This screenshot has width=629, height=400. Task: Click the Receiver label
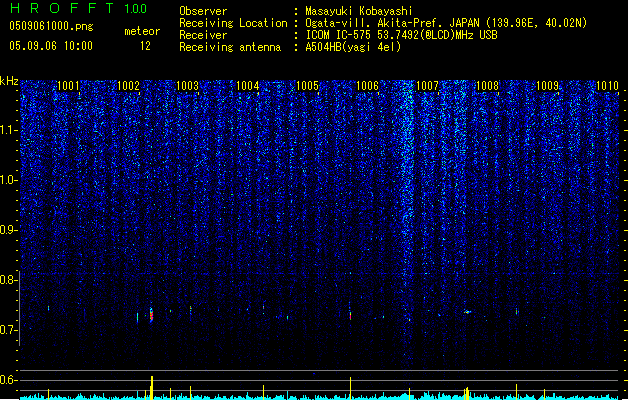click(x=203, y=35)
